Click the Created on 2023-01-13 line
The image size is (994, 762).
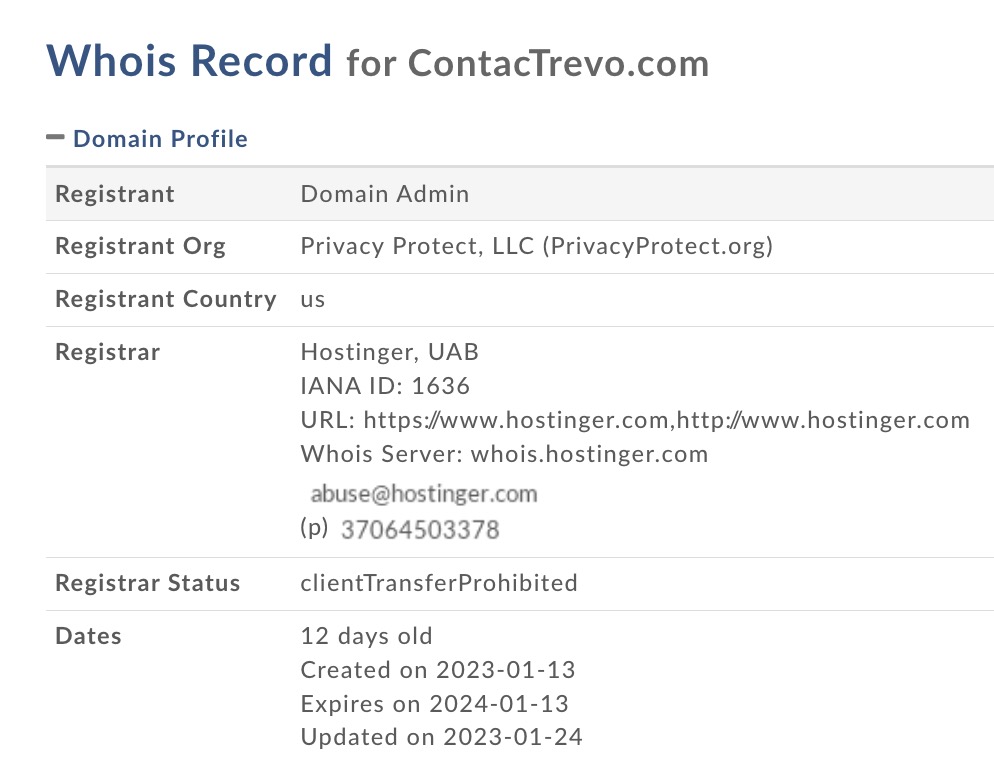[x=438, y=670]
